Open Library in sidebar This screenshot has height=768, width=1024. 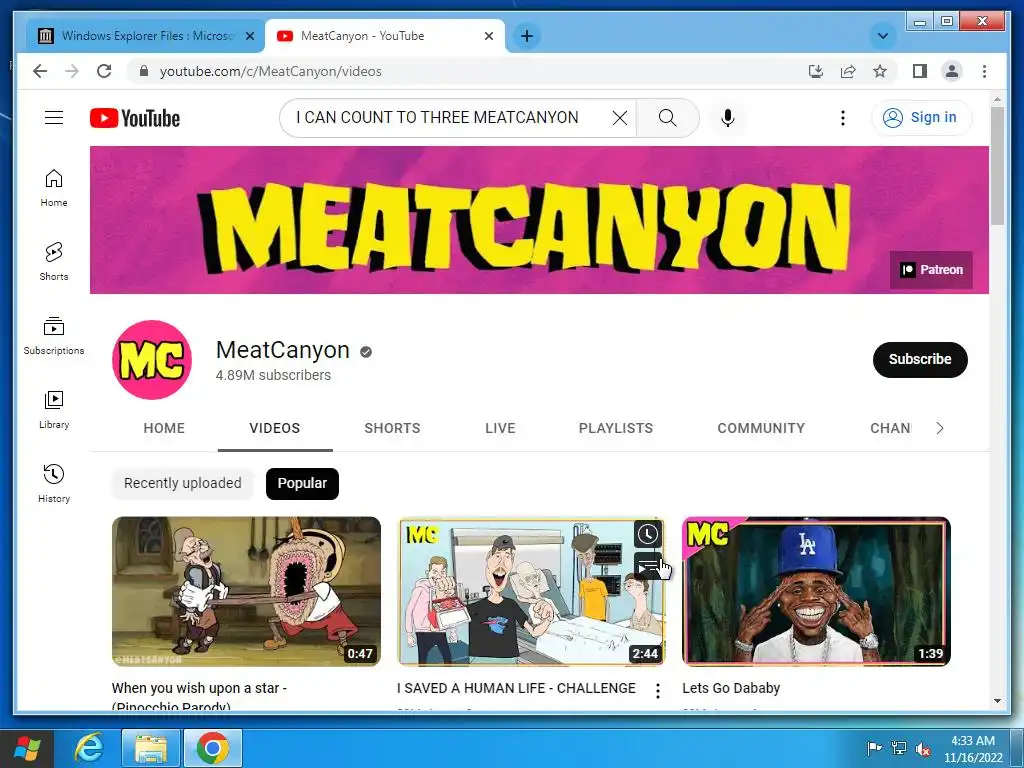[x=54, y=410]
